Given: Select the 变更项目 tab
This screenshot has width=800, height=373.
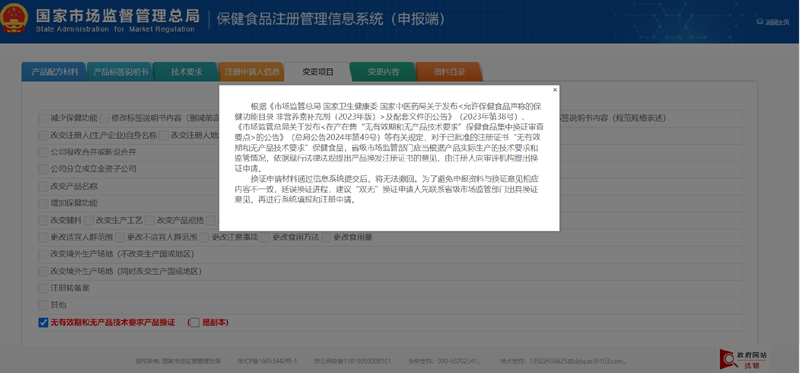Looking at the screenshot, I should pyautogui.click(x=317, y=72).
